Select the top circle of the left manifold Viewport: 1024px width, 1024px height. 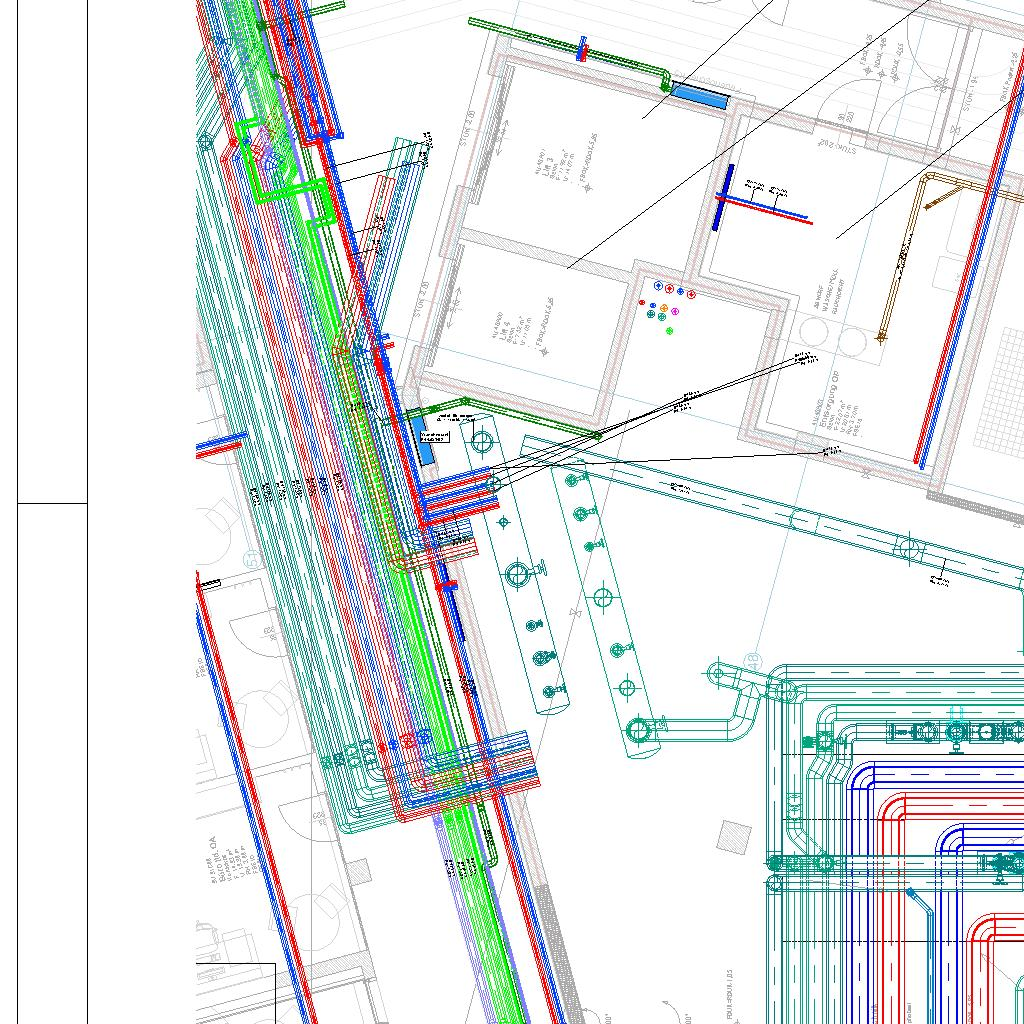[x=482, y=440]
